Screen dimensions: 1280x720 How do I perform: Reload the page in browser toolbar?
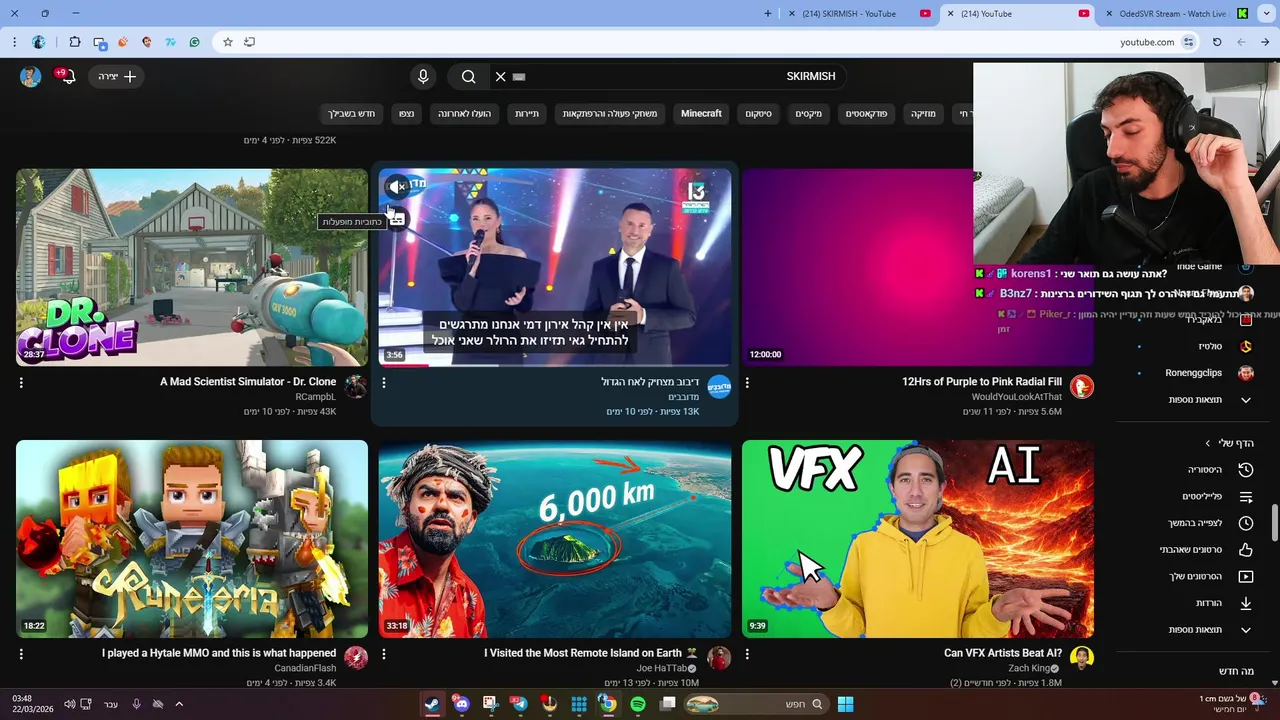[1217, 42]
